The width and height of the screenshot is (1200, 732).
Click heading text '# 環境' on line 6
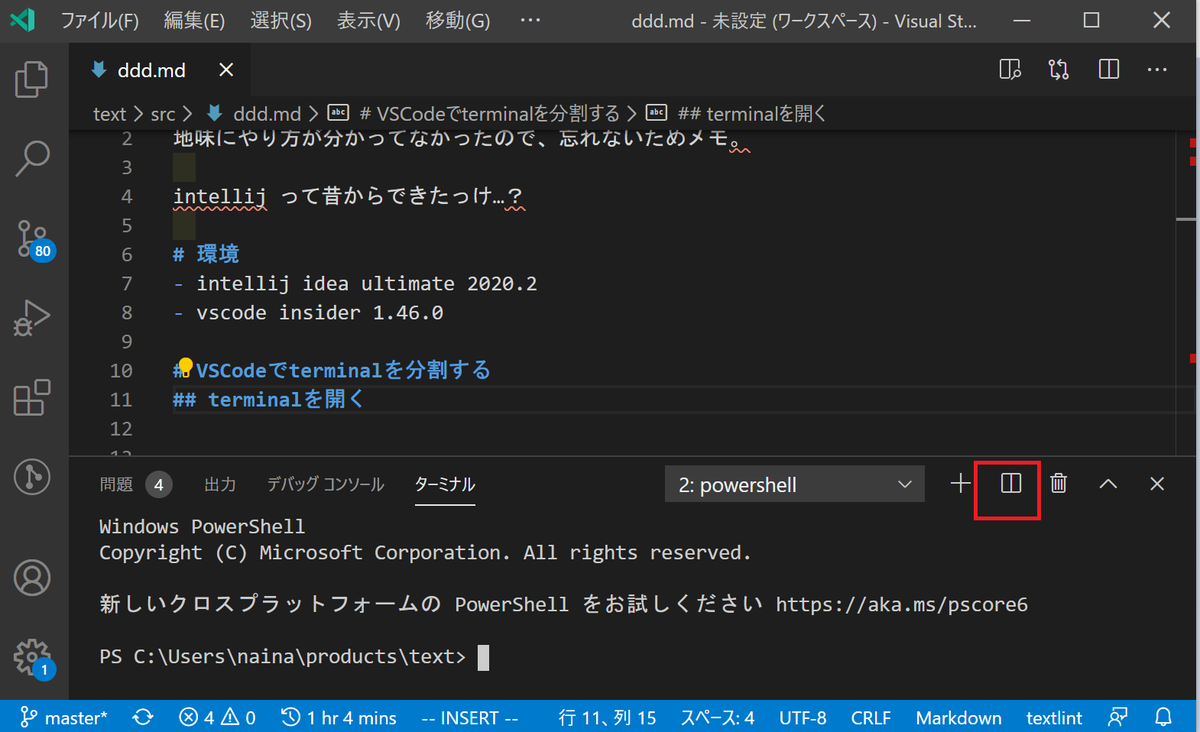206,254
